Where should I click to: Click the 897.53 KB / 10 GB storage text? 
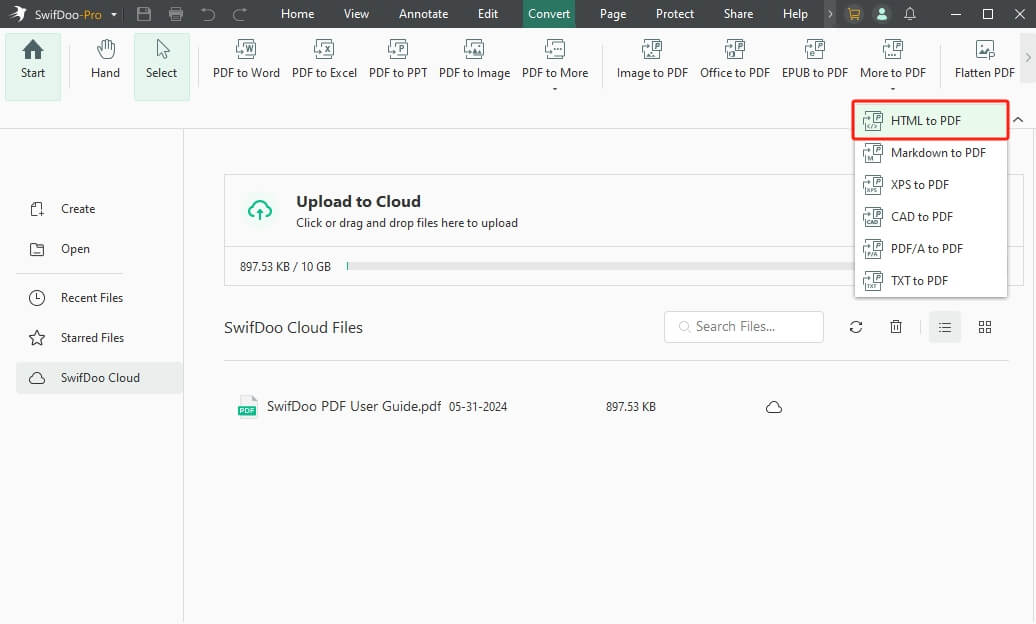[x=285, y=266]
